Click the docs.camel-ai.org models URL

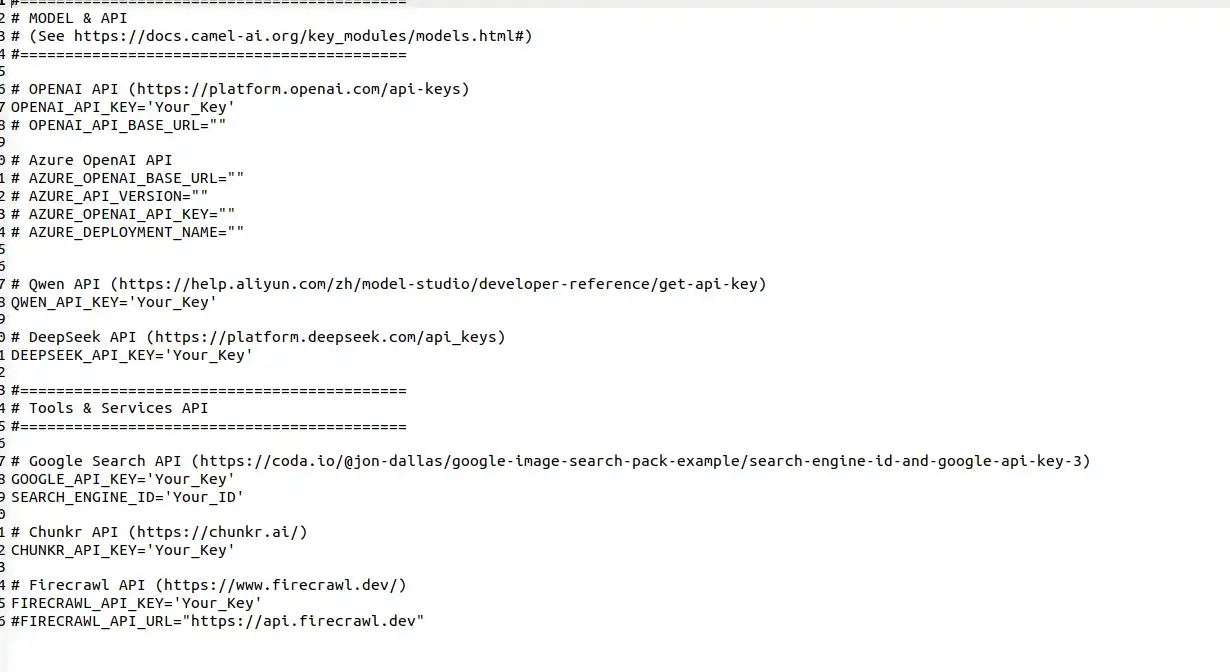pyautogui.click(x=298, y=36)
